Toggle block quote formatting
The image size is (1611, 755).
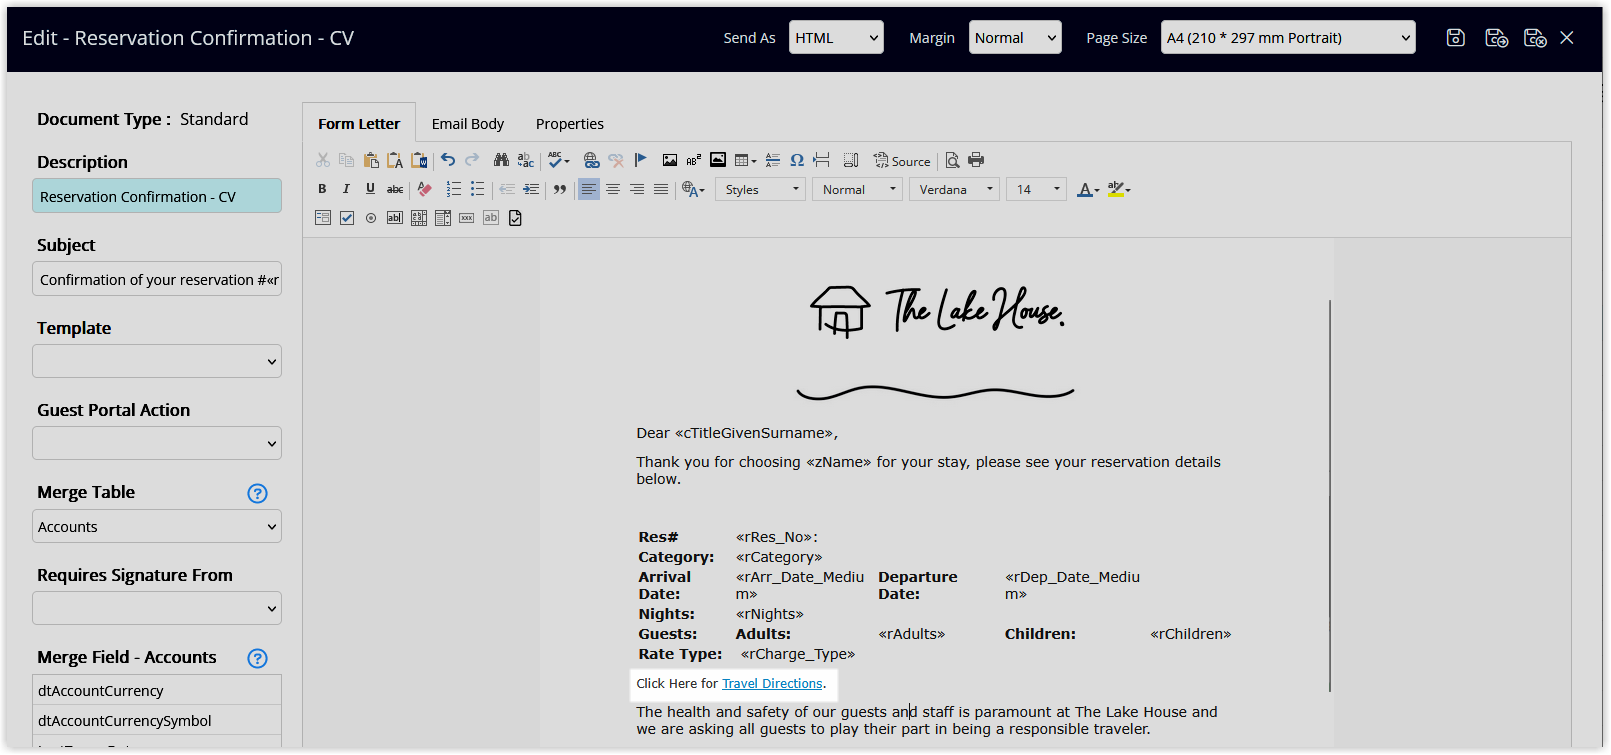pos(560,189)
